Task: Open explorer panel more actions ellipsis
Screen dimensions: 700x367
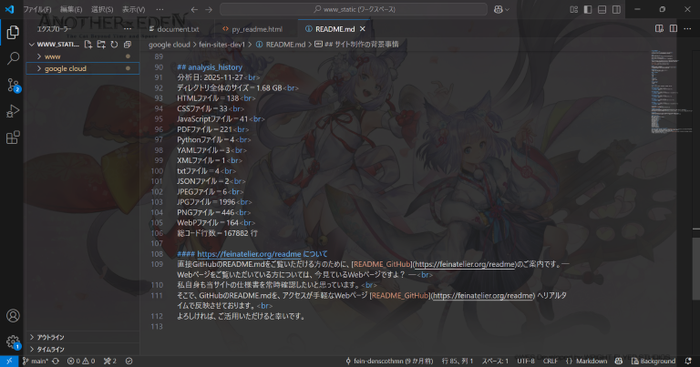Action: click(127, 29)
